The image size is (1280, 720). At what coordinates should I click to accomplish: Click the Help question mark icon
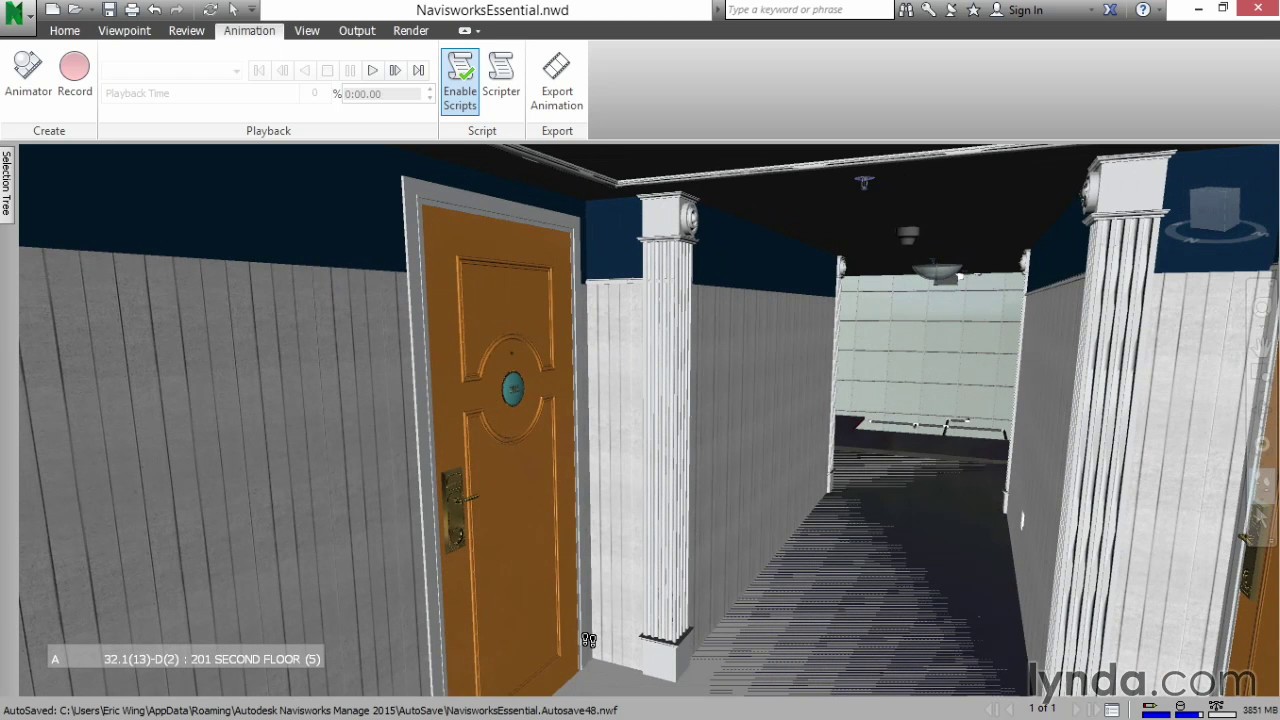1143,10
